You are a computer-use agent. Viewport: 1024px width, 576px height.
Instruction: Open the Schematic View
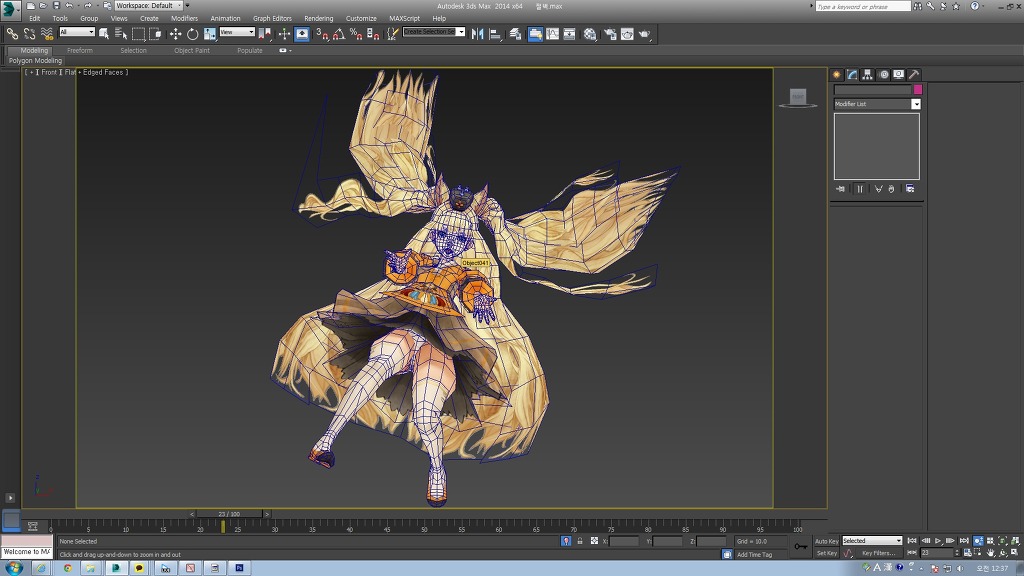[569, 33]
